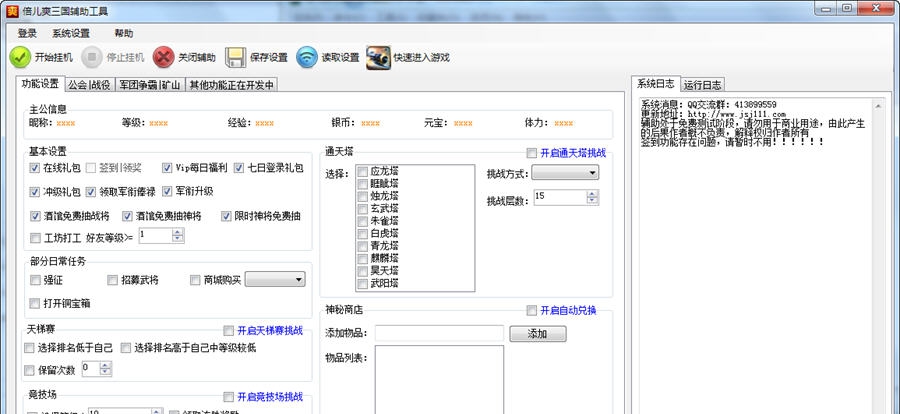The width and height of the screenshot is (900, 414).
Task: Enable 开启自动兑换 checkbox
Action: [532, 311]
